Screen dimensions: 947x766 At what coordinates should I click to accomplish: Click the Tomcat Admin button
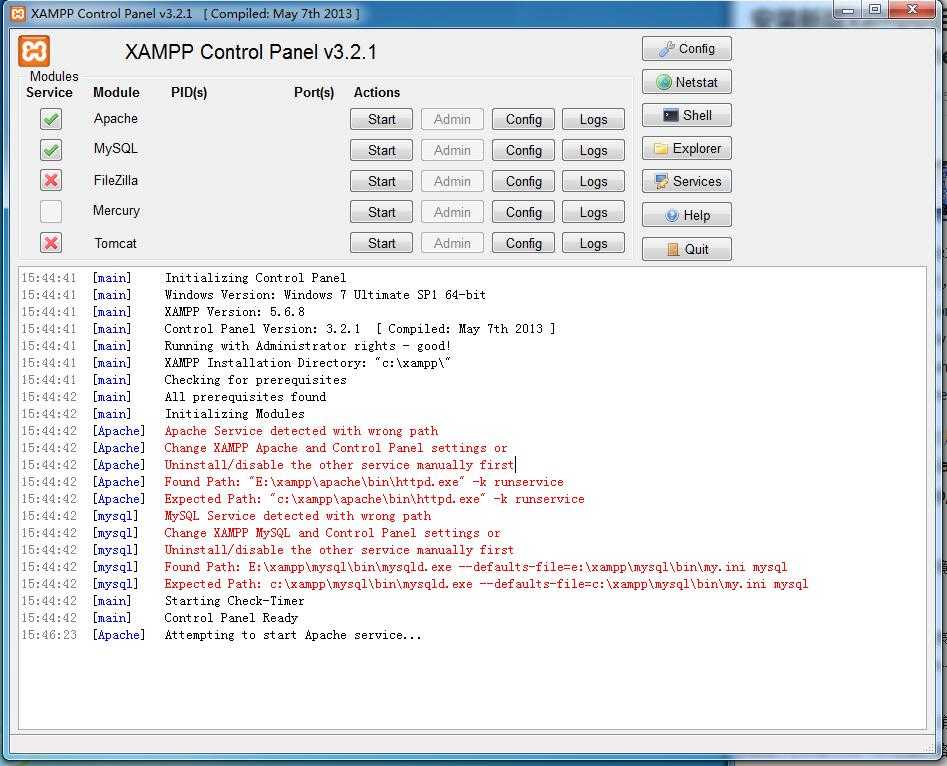click(x=452, y=243)
